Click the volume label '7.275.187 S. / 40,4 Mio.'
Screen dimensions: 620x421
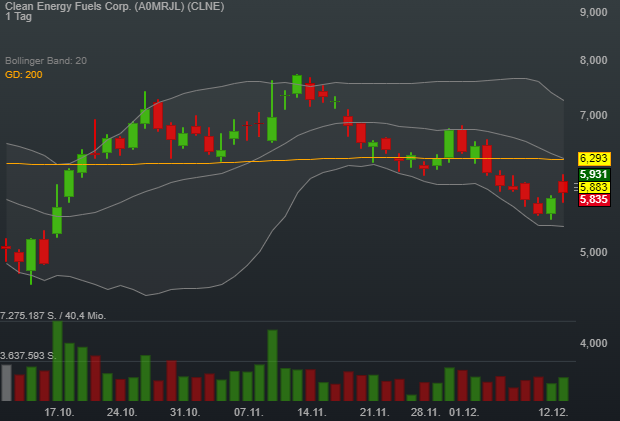point(53,315)
